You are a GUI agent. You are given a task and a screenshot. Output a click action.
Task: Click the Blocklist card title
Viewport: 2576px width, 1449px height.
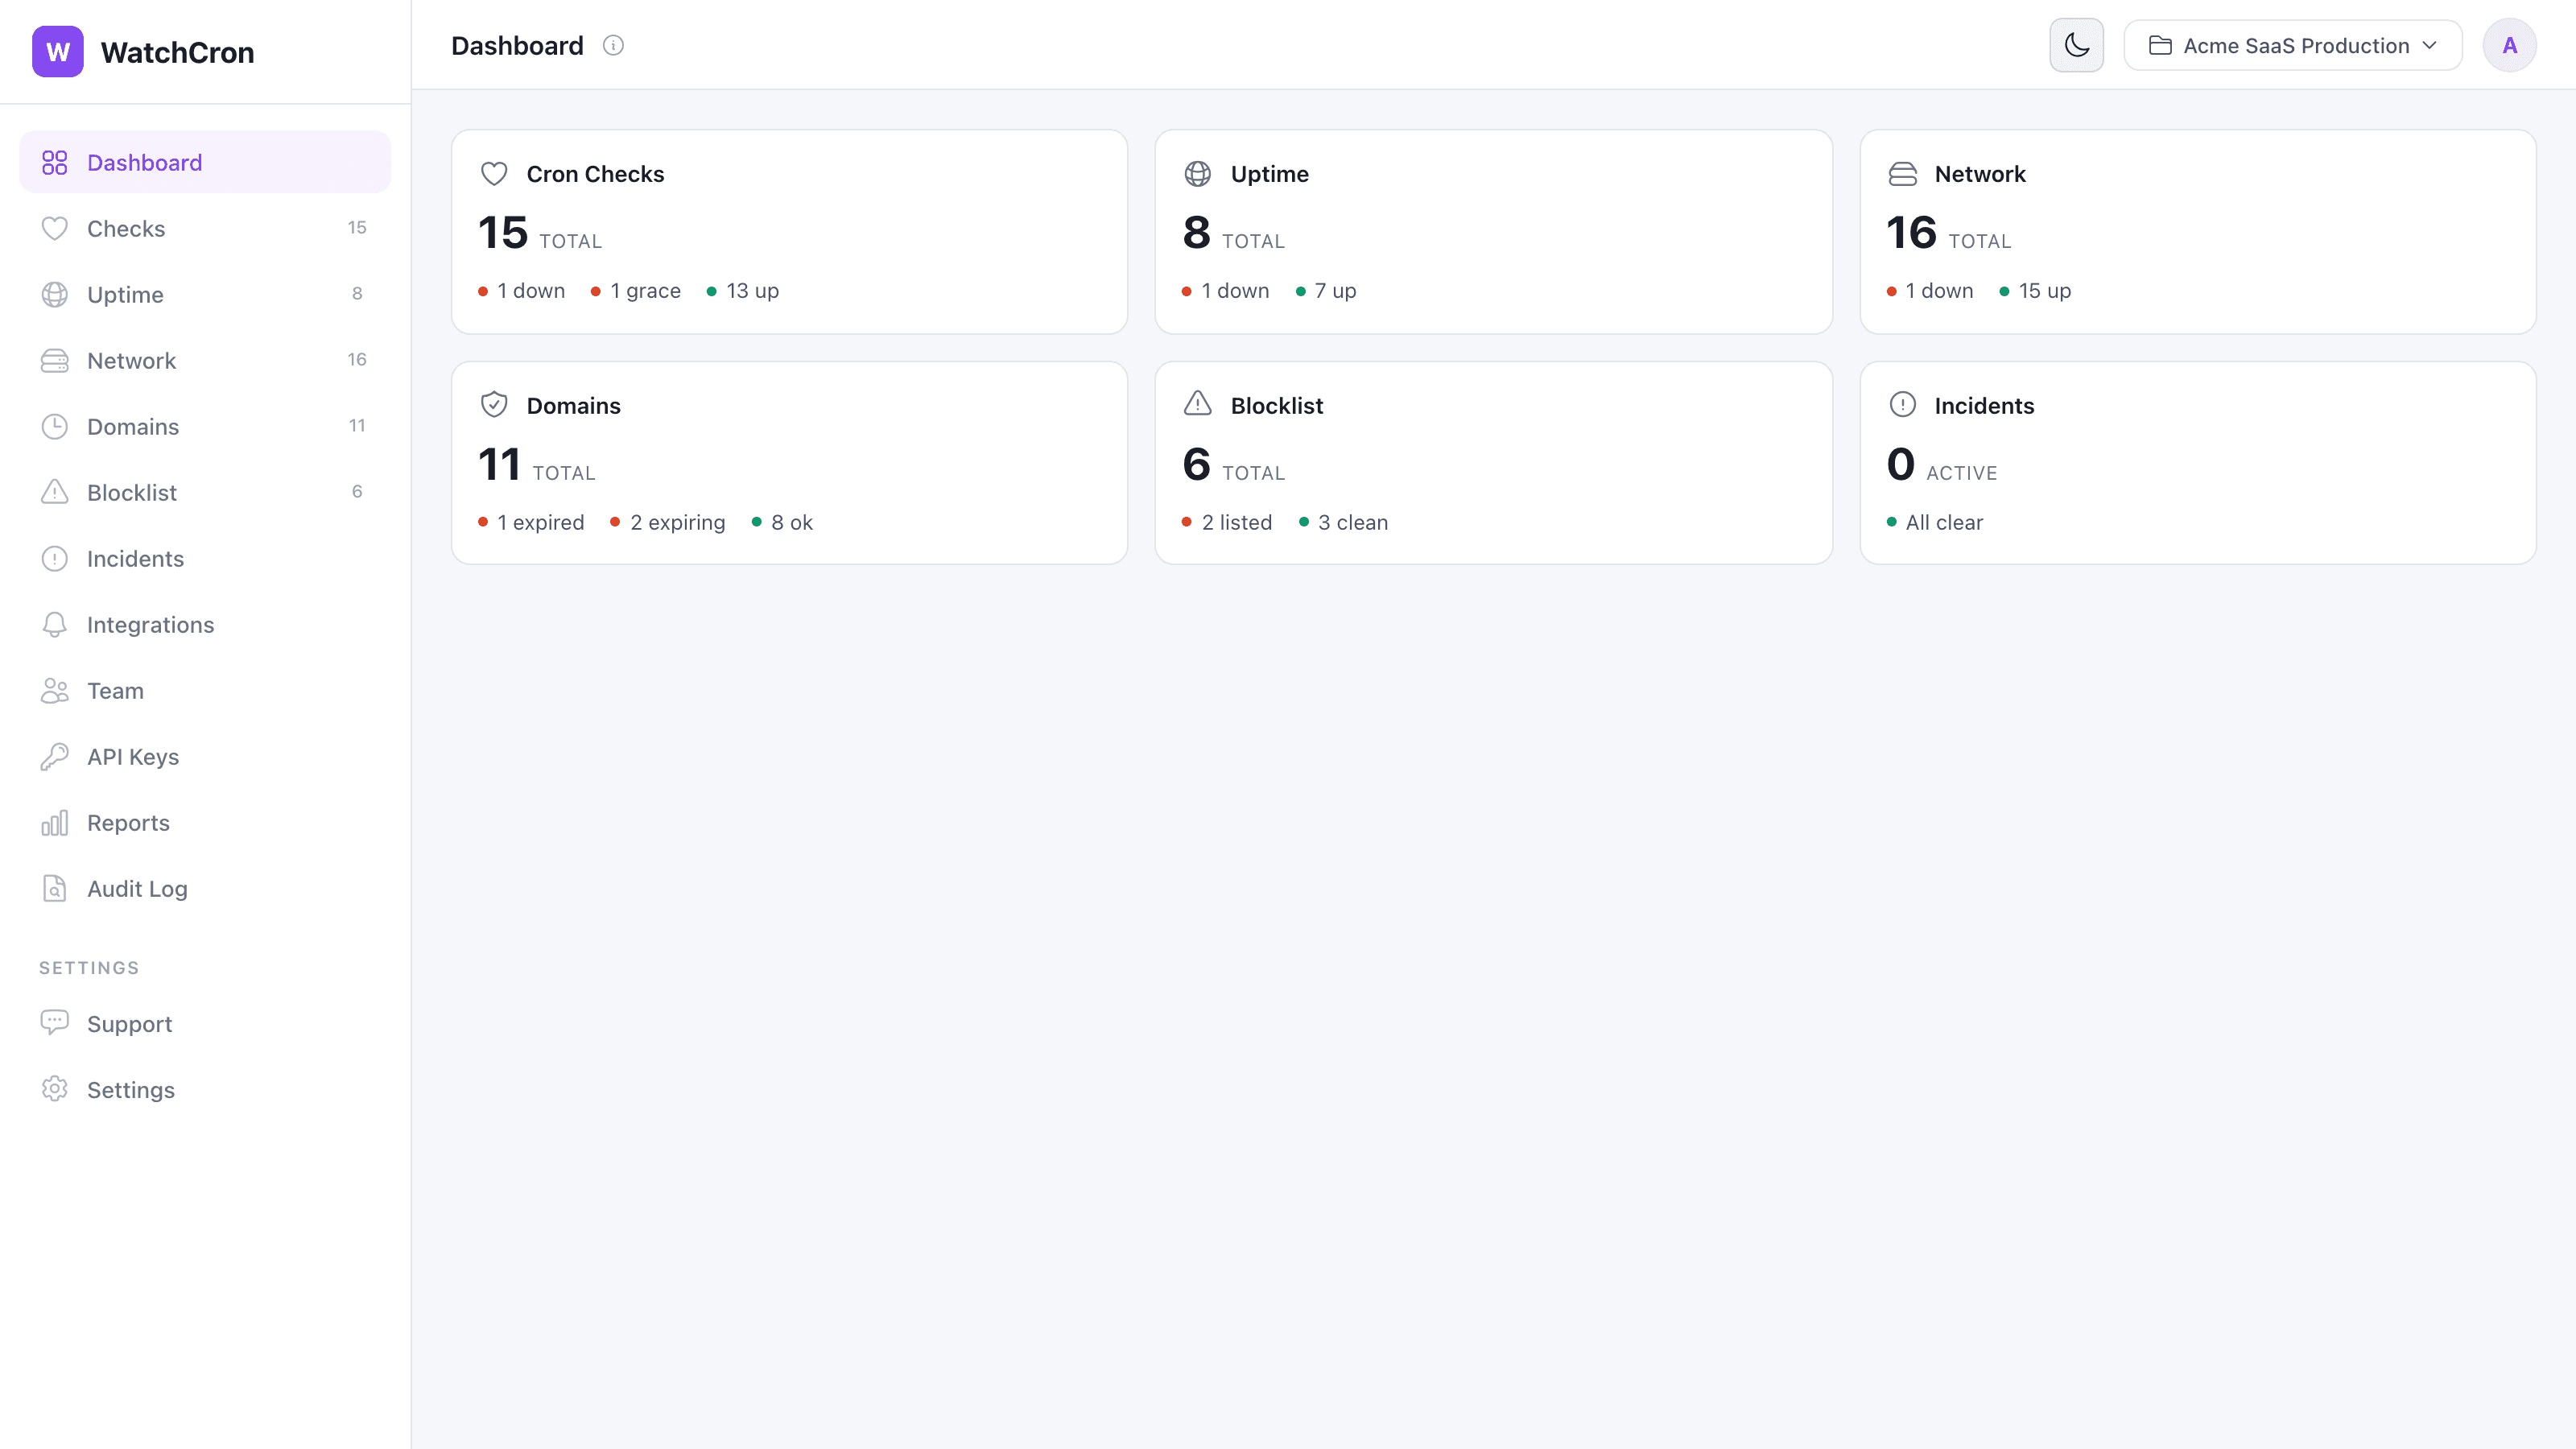tap(1276, 405)
